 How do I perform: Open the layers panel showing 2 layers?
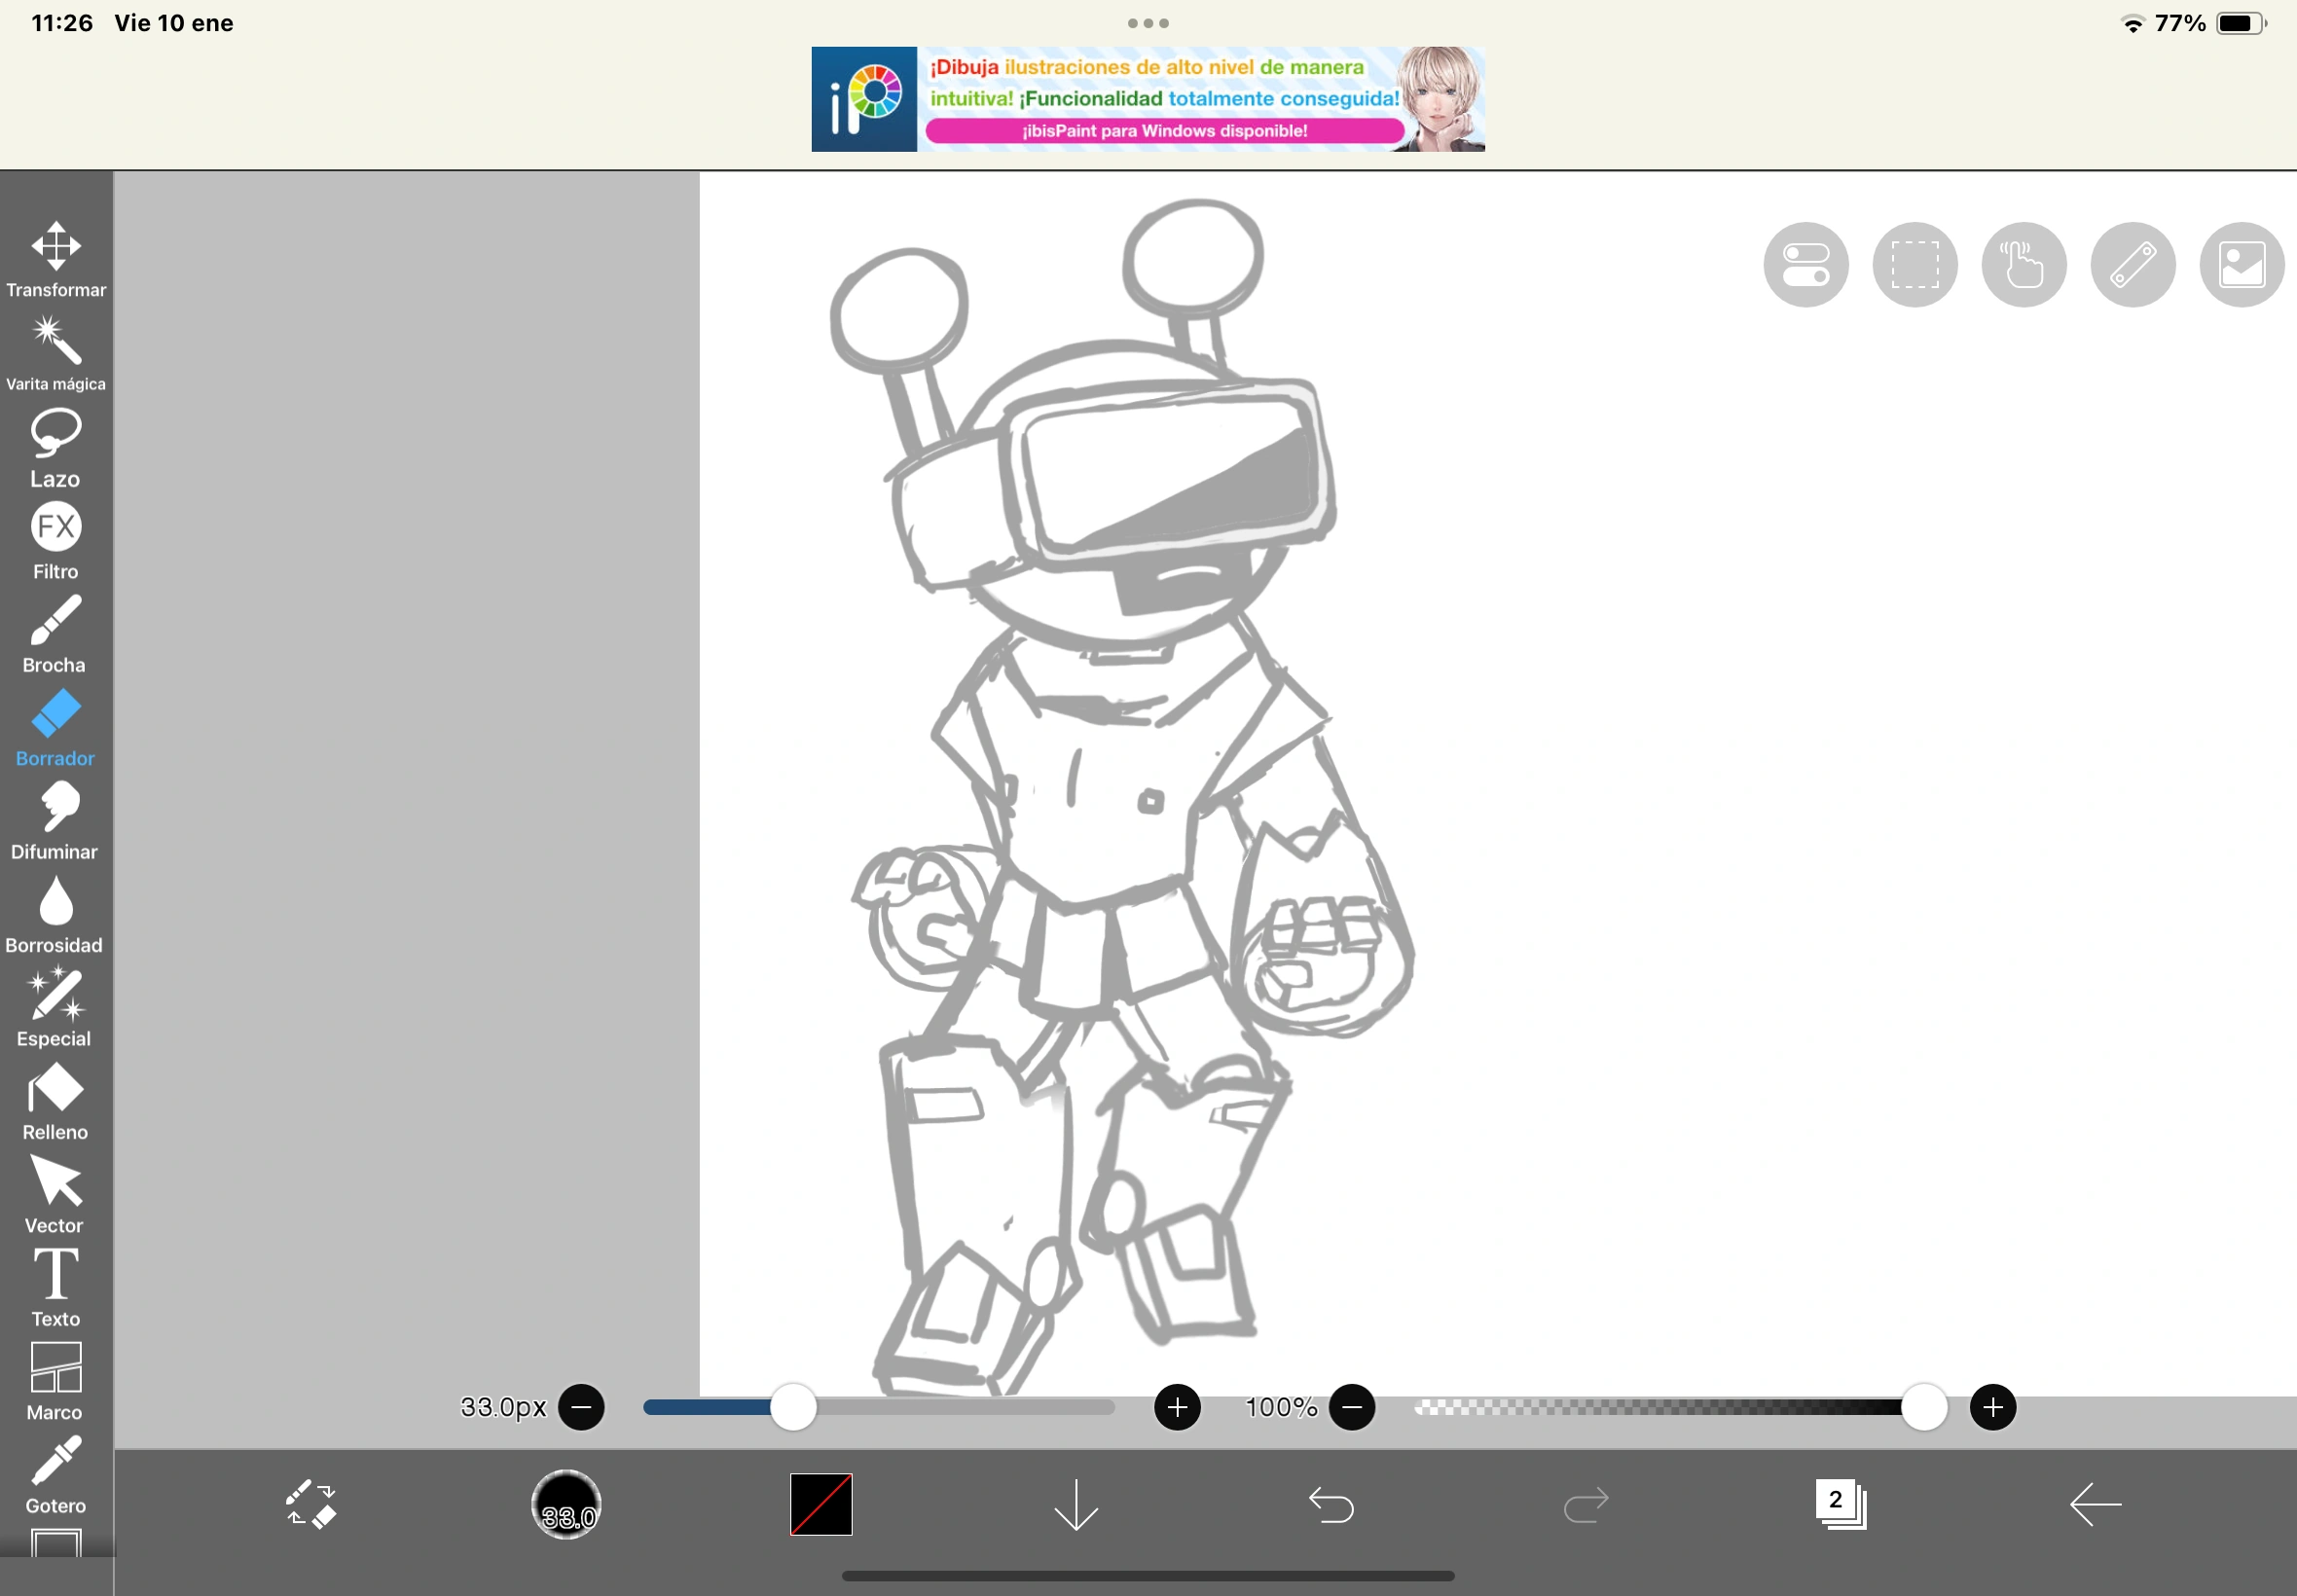point(1838,1504)
